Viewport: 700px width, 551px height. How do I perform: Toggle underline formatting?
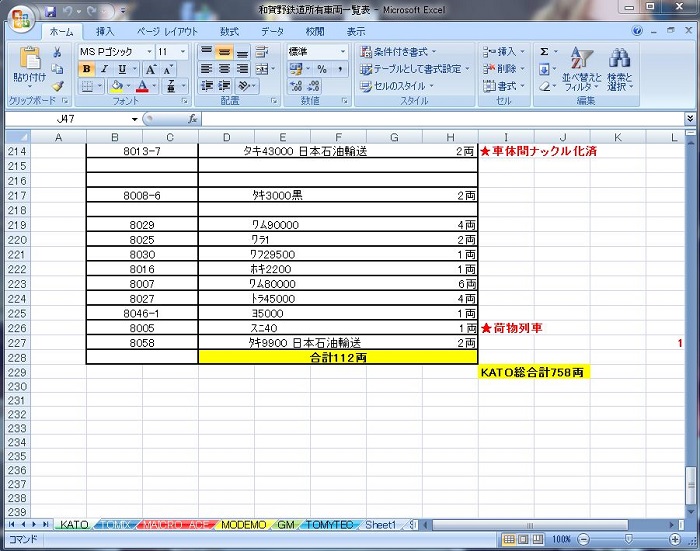click(121, 69)
